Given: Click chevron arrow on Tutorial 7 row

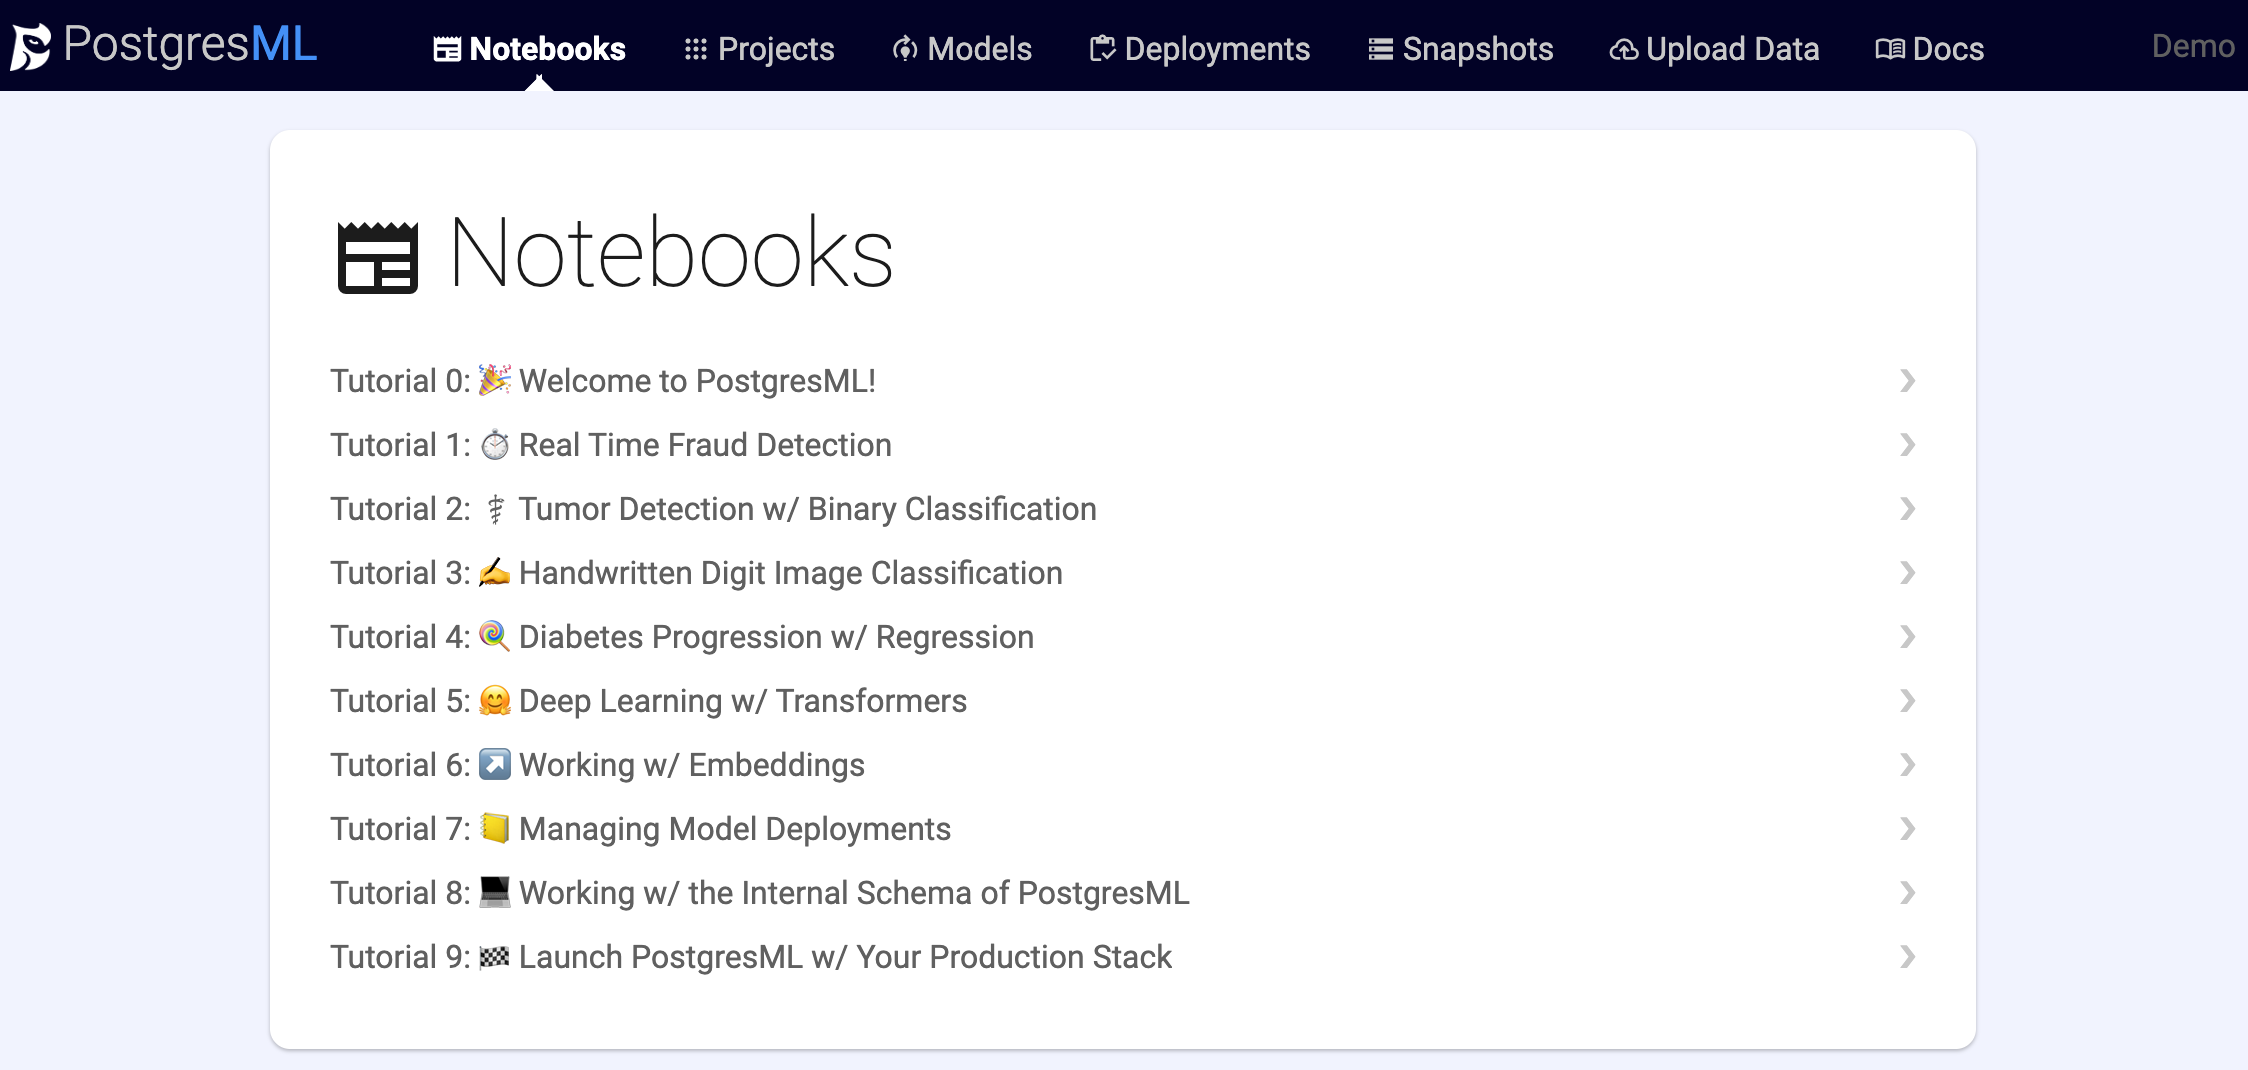Looking at the screenshot, I should point(1907,829).
